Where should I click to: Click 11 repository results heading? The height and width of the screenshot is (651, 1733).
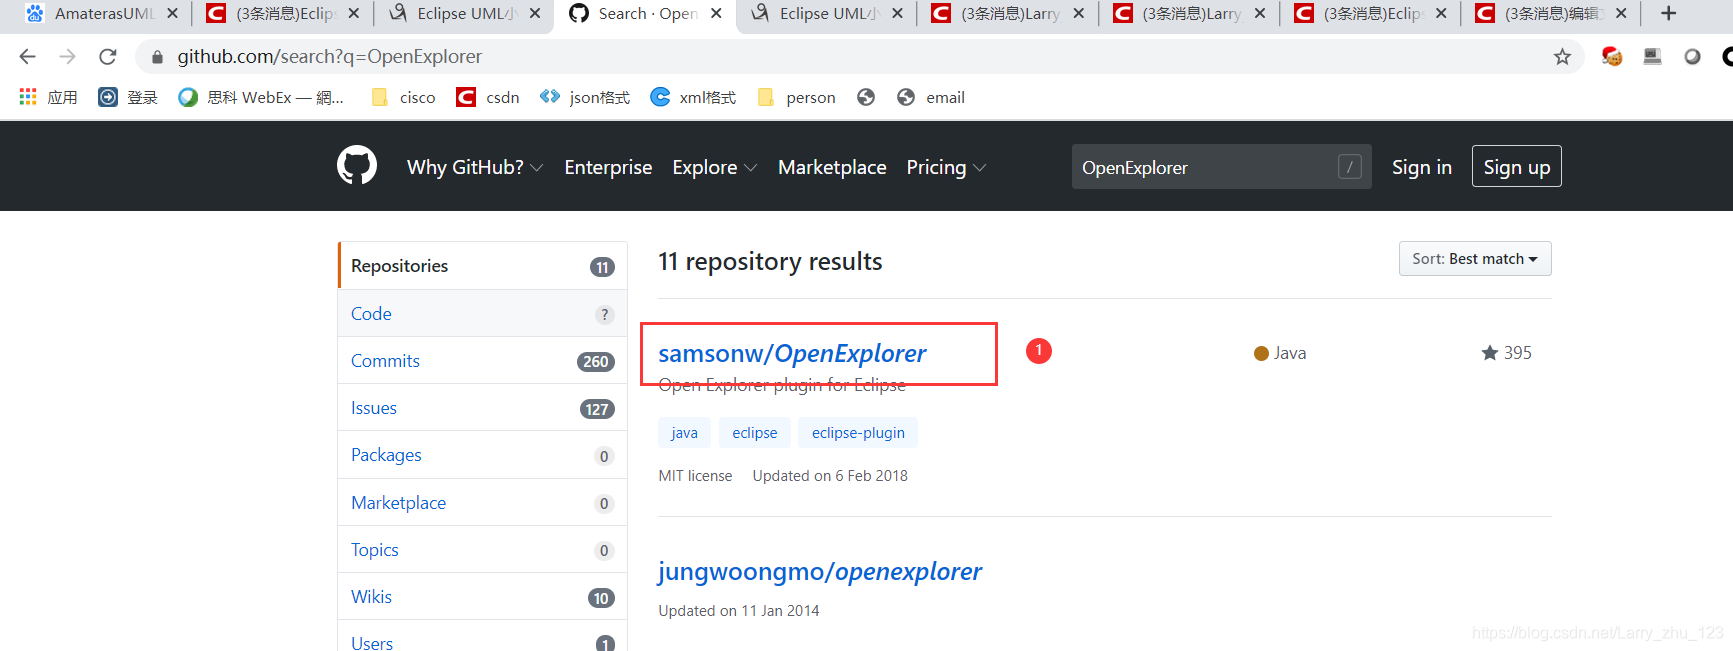(x=770, y=261)
